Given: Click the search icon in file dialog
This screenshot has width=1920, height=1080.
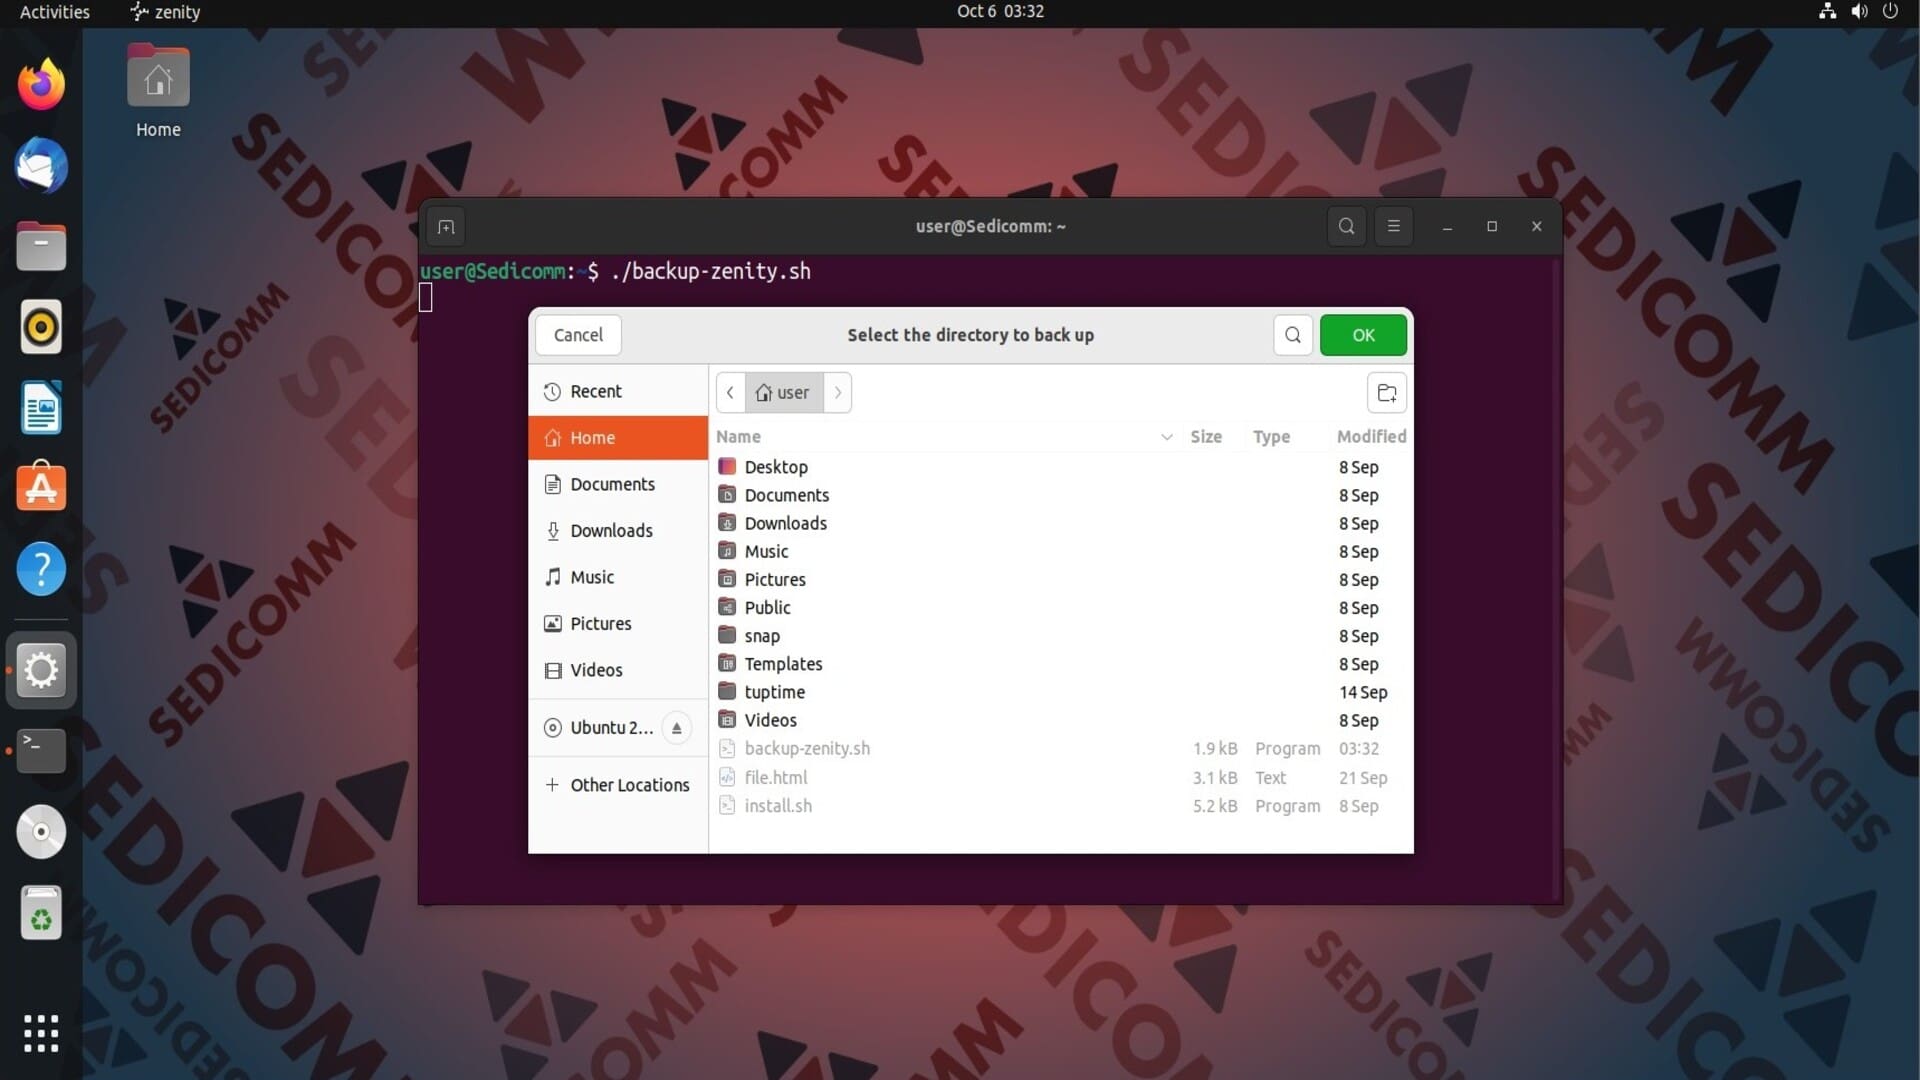Looking at the screenshot, I should tap(1292, 335).
